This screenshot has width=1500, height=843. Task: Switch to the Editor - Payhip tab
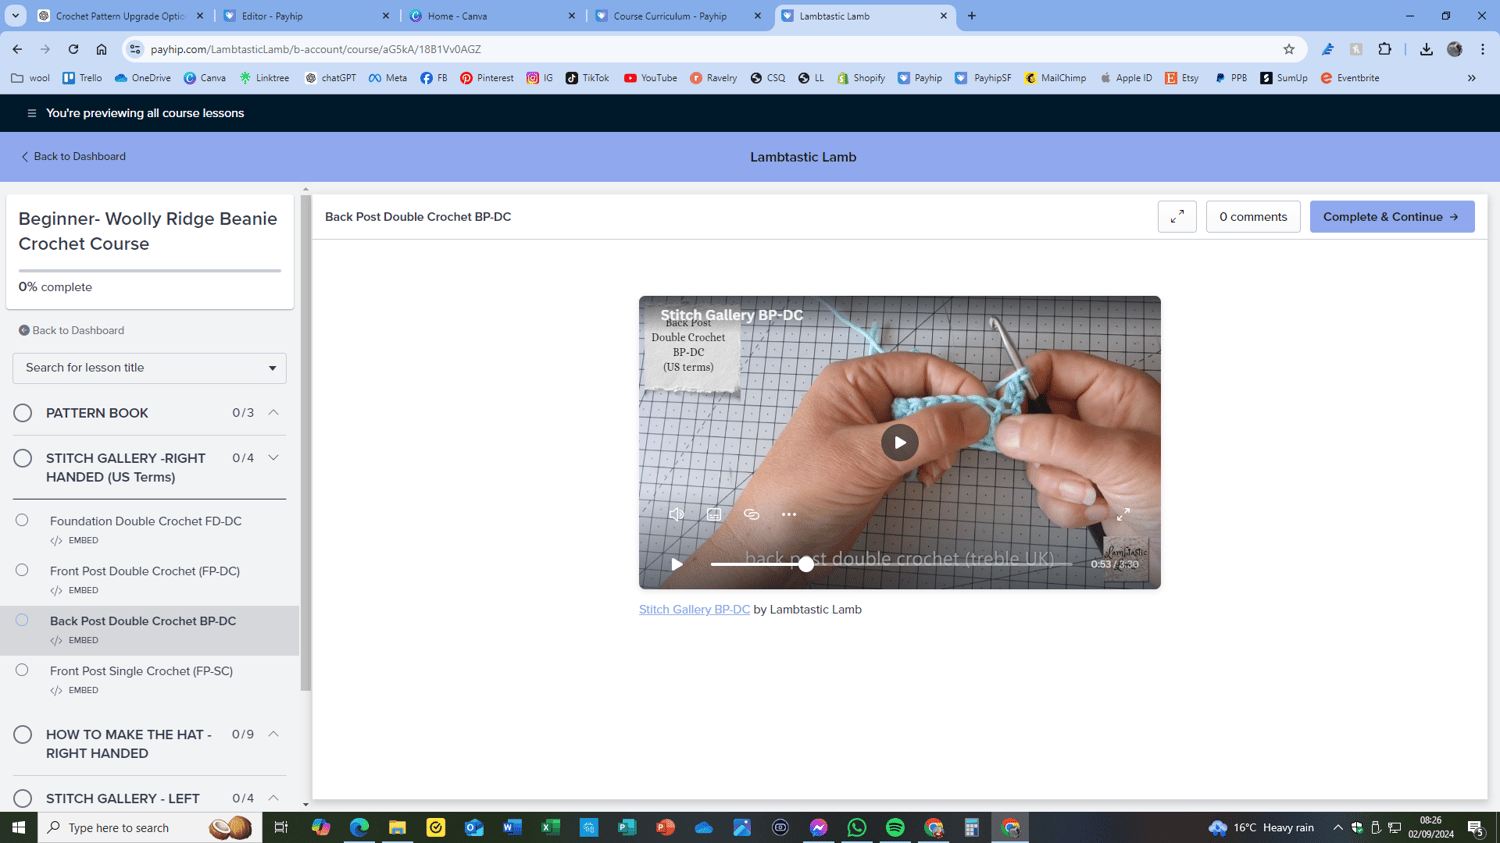pyautogui.click(x=305, y=16)
